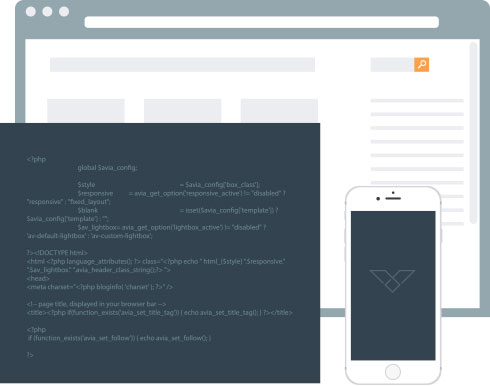
Task: Click the orange magnifier search button
Action: coord(421,65)
